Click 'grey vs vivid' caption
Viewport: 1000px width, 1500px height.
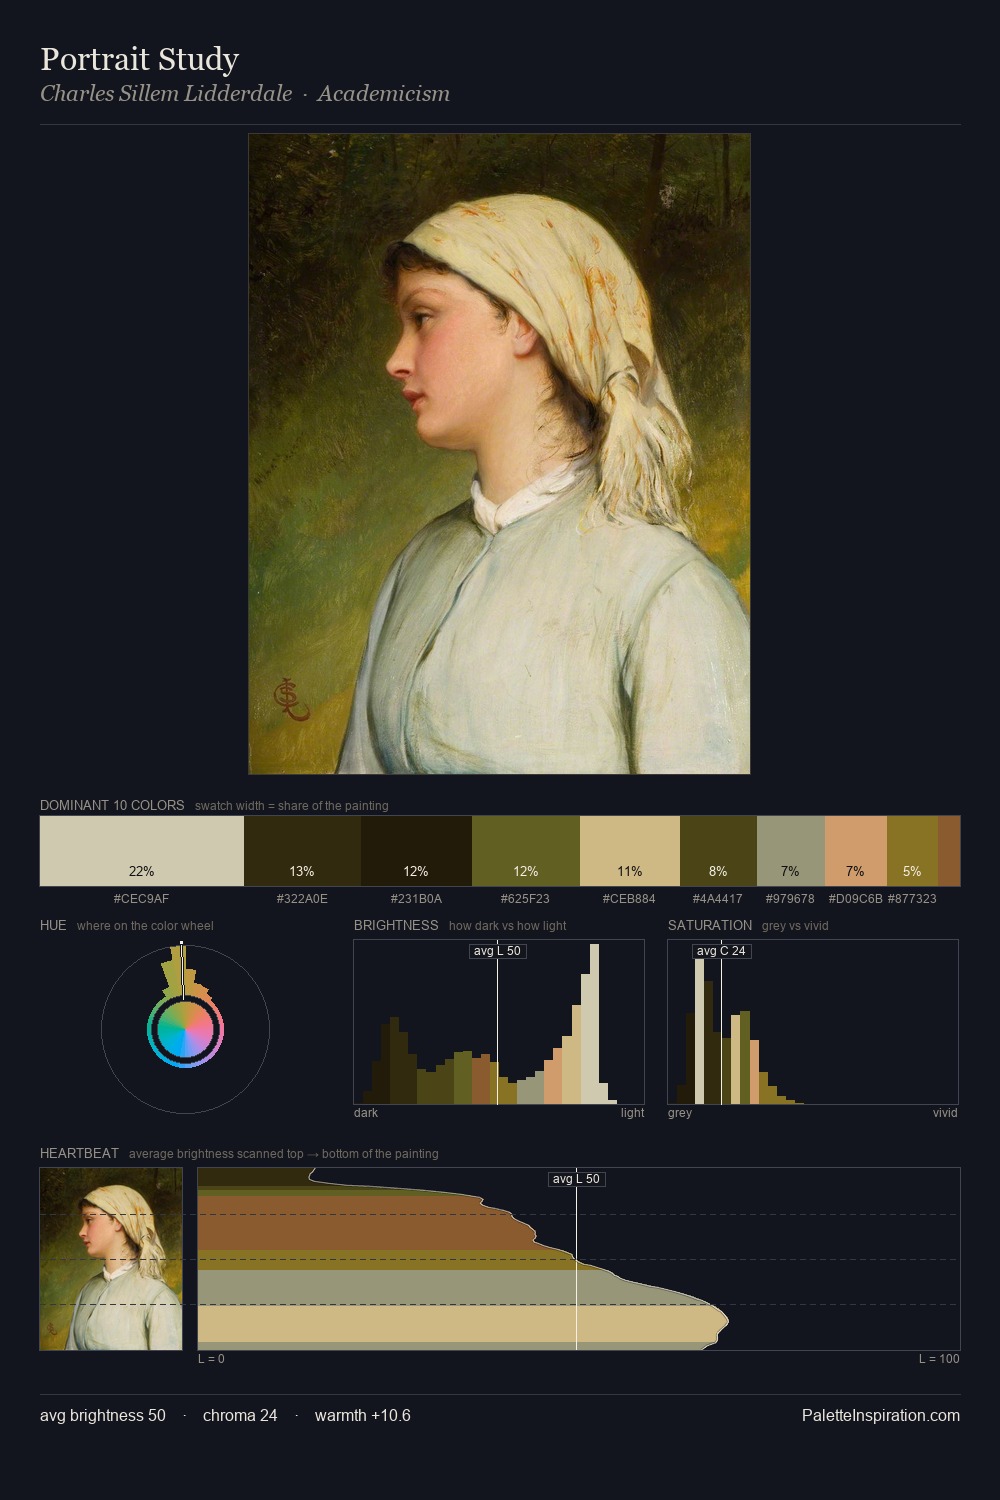point(795,926)
